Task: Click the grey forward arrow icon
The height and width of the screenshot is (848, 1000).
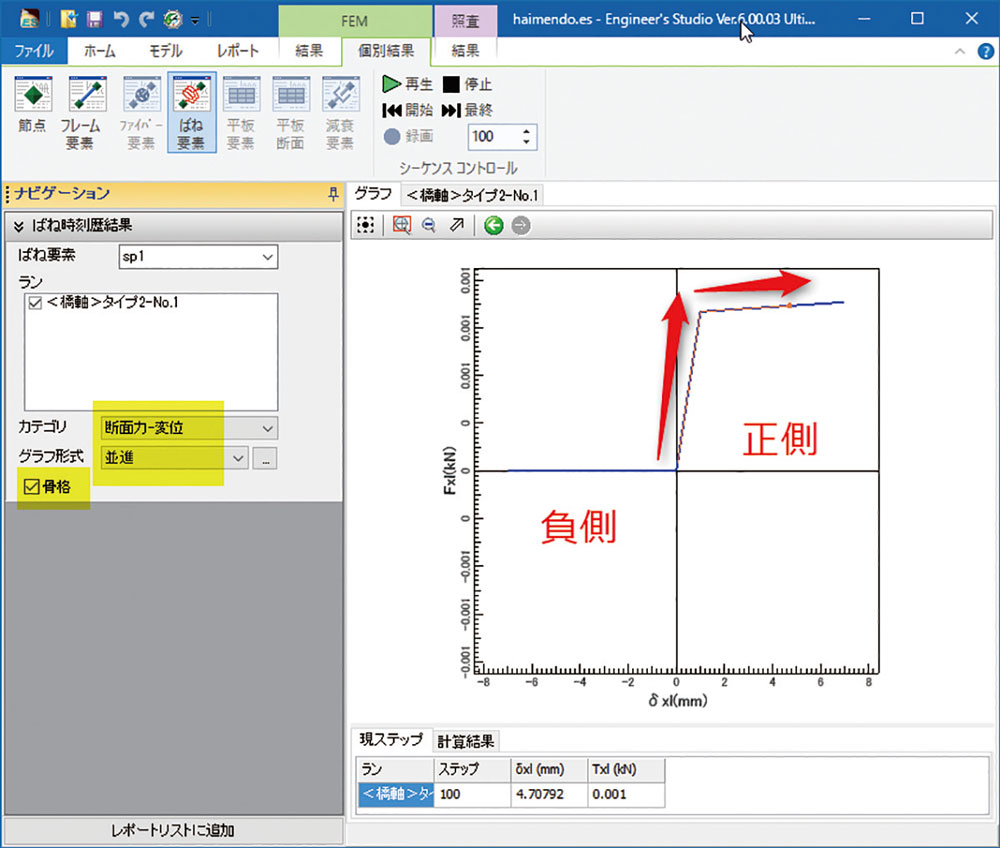Action: point(521,225)
